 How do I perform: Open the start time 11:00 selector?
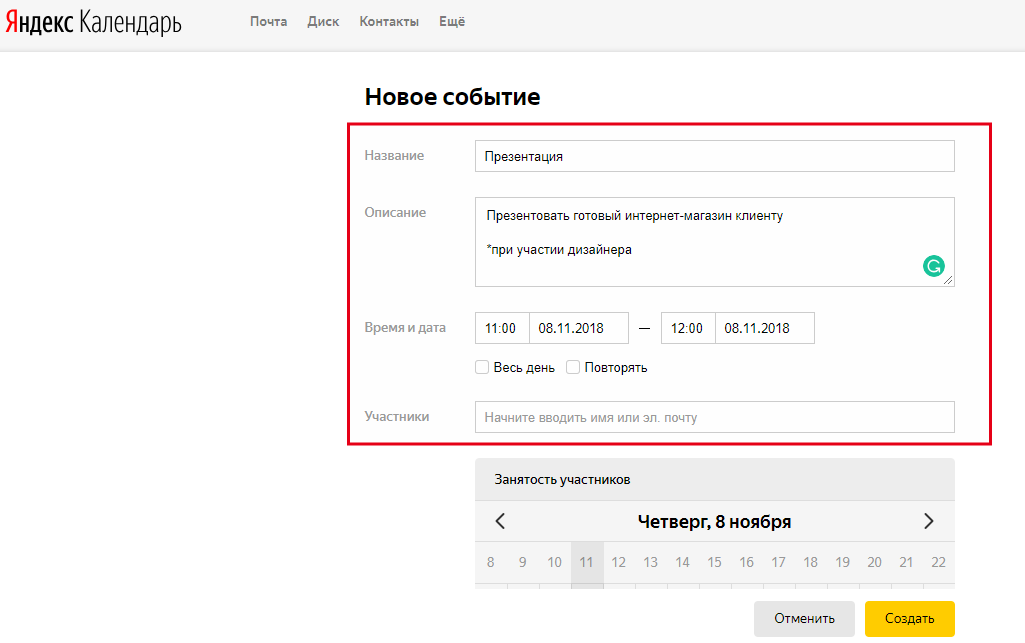pyautogui.click(x=501, y=328)
